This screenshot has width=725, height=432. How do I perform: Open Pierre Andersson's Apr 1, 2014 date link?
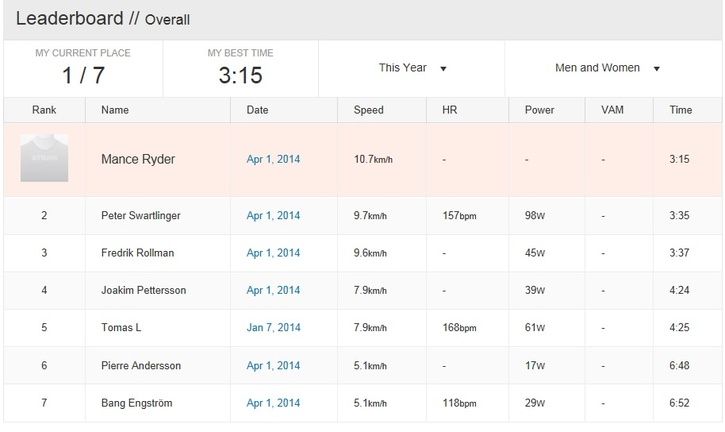(273, 365)
